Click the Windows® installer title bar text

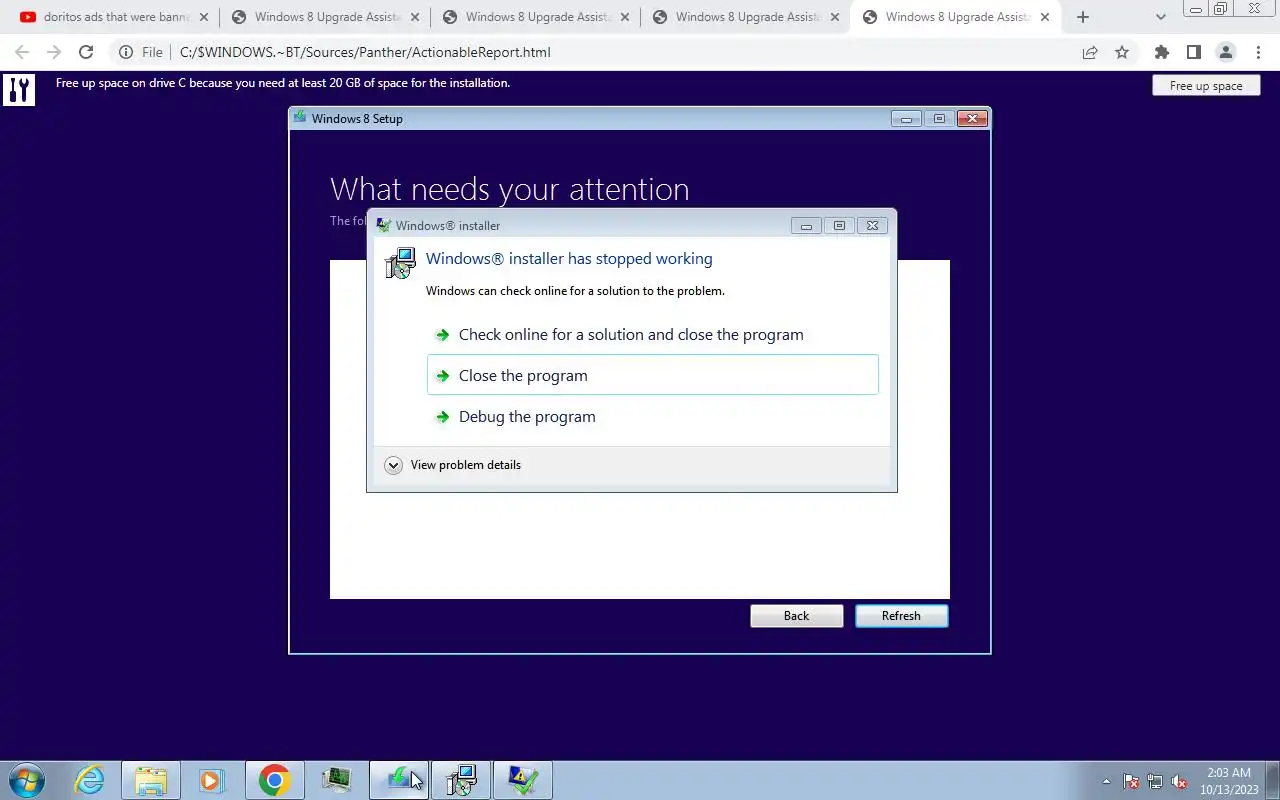pos(448,226)
